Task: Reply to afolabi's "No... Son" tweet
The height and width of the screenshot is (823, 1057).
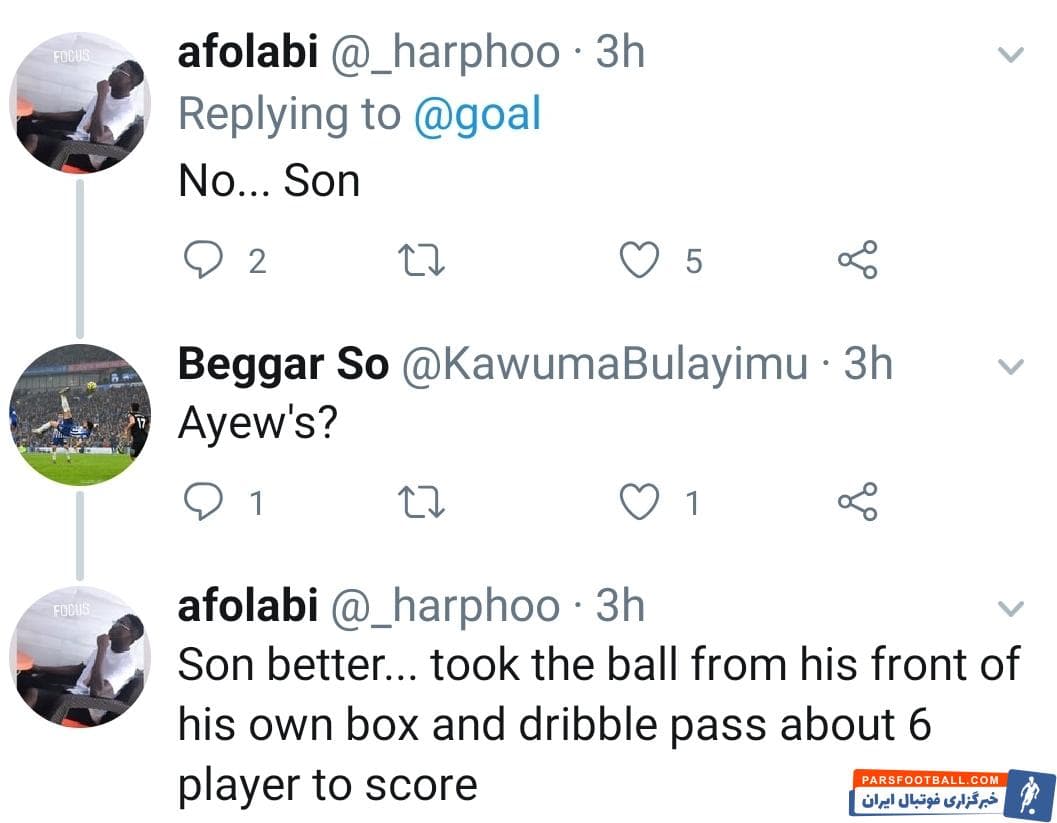Action: tap(204, 261)
